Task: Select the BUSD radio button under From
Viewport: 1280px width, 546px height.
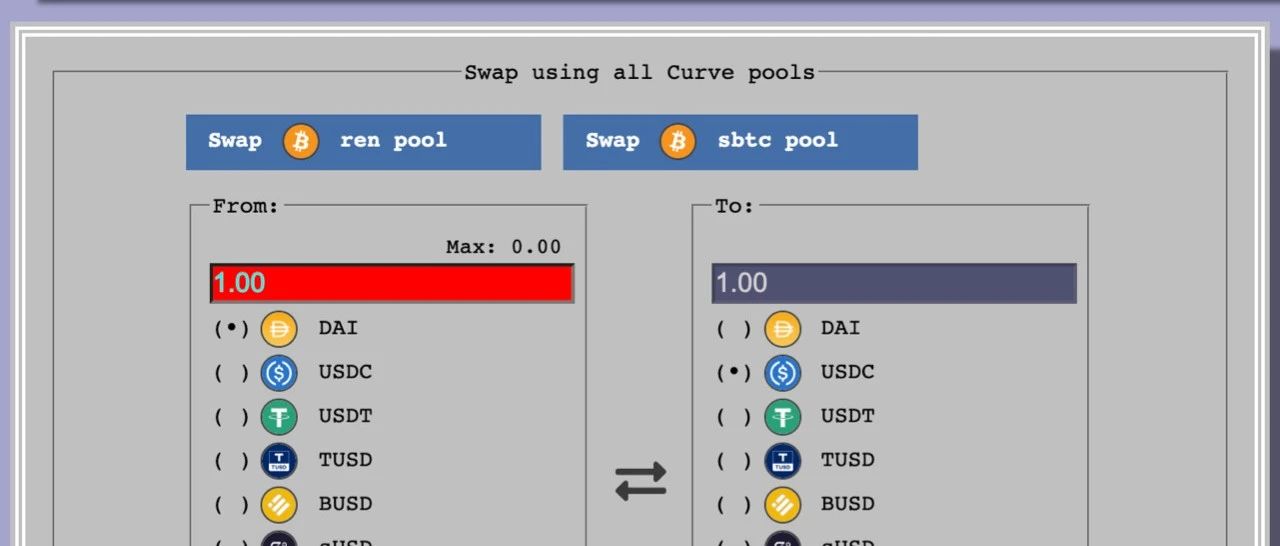Action: point(231,504)
